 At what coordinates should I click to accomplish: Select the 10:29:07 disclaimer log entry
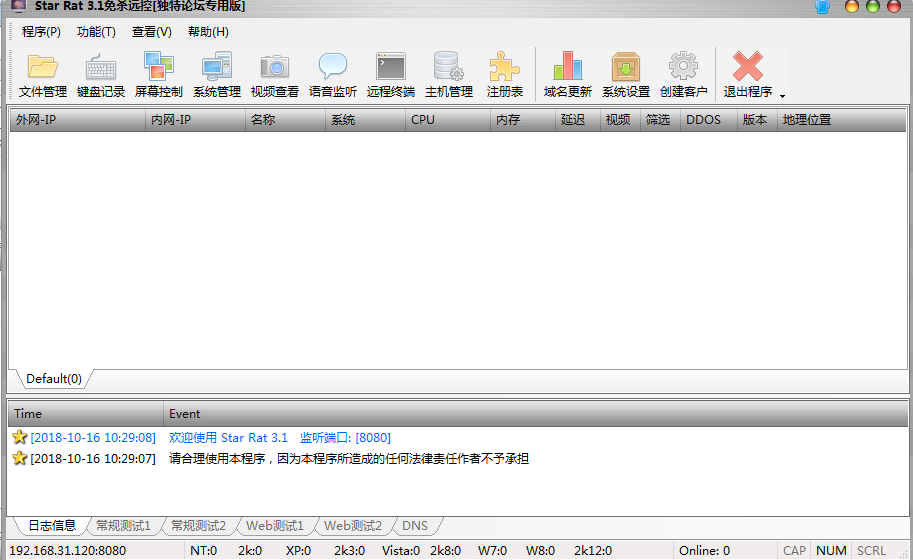click(x=458, y=459)
